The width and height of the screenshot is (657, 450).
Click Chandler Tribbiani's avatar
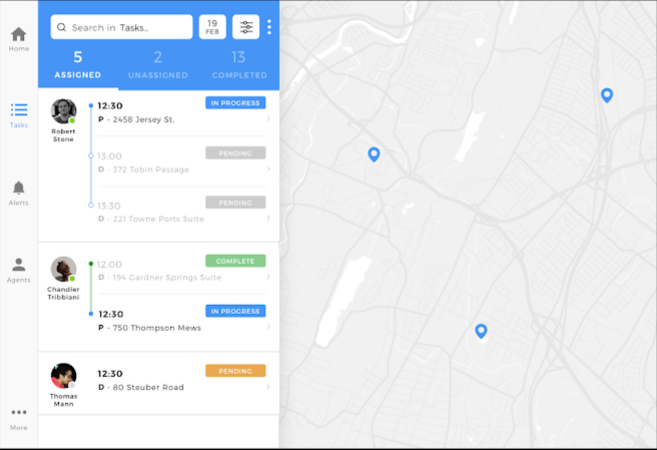click(x=64, y=269)
